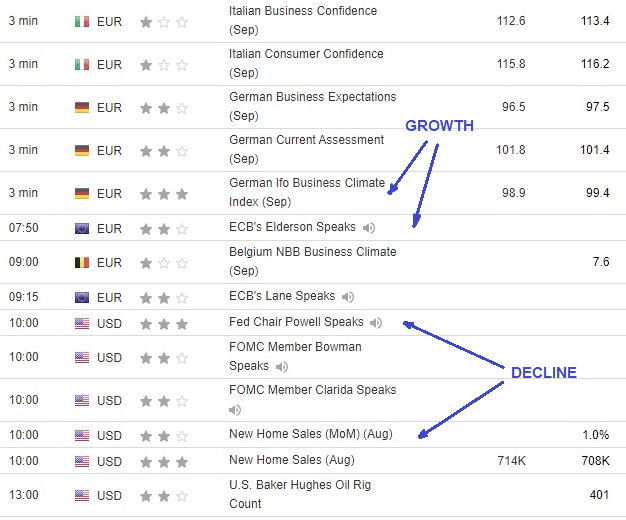626x520 pixels.
Task: Click speaker icon under FOMC Member Clarida Speaks
Action: pos(235,410)
